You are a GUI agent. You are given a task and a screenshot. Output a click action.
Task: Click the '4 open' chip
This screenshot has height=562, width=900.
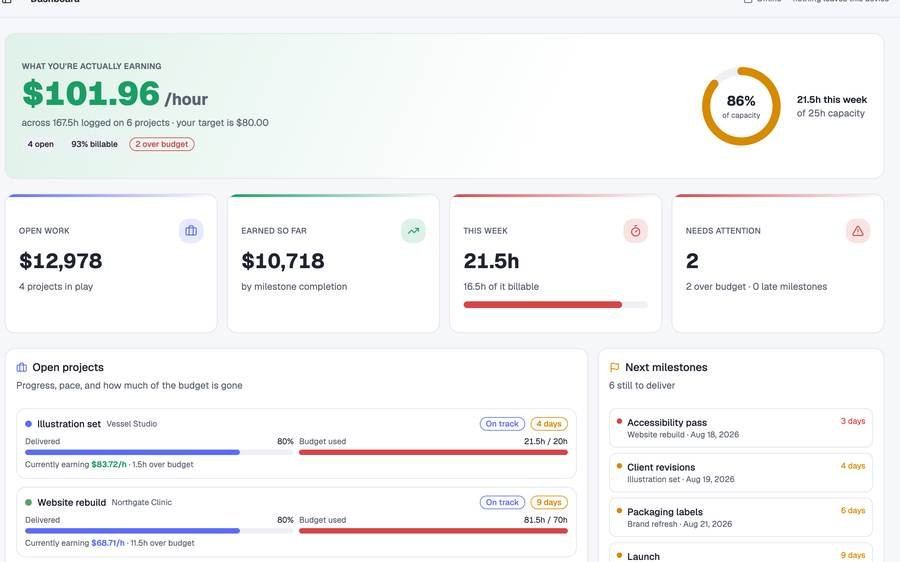(41, 144)
